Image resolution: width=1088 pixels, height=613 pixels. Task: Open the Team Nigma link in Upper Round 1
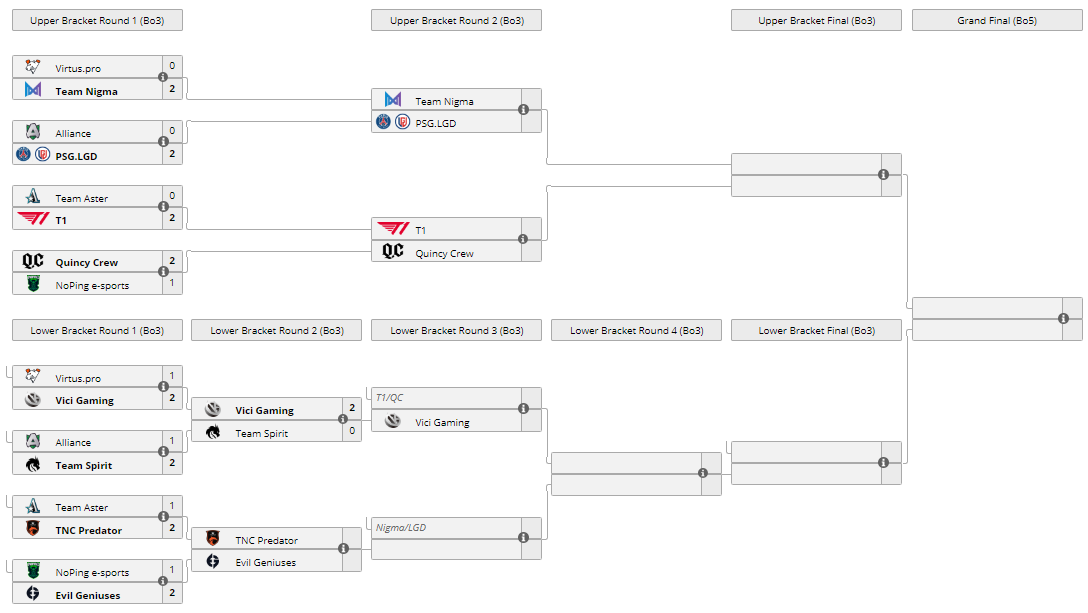86,91
